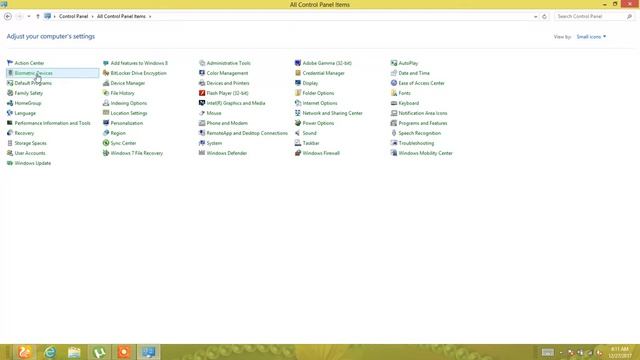
Task: Open the Windows 7 File Recovery link
Action: point(137,153)
